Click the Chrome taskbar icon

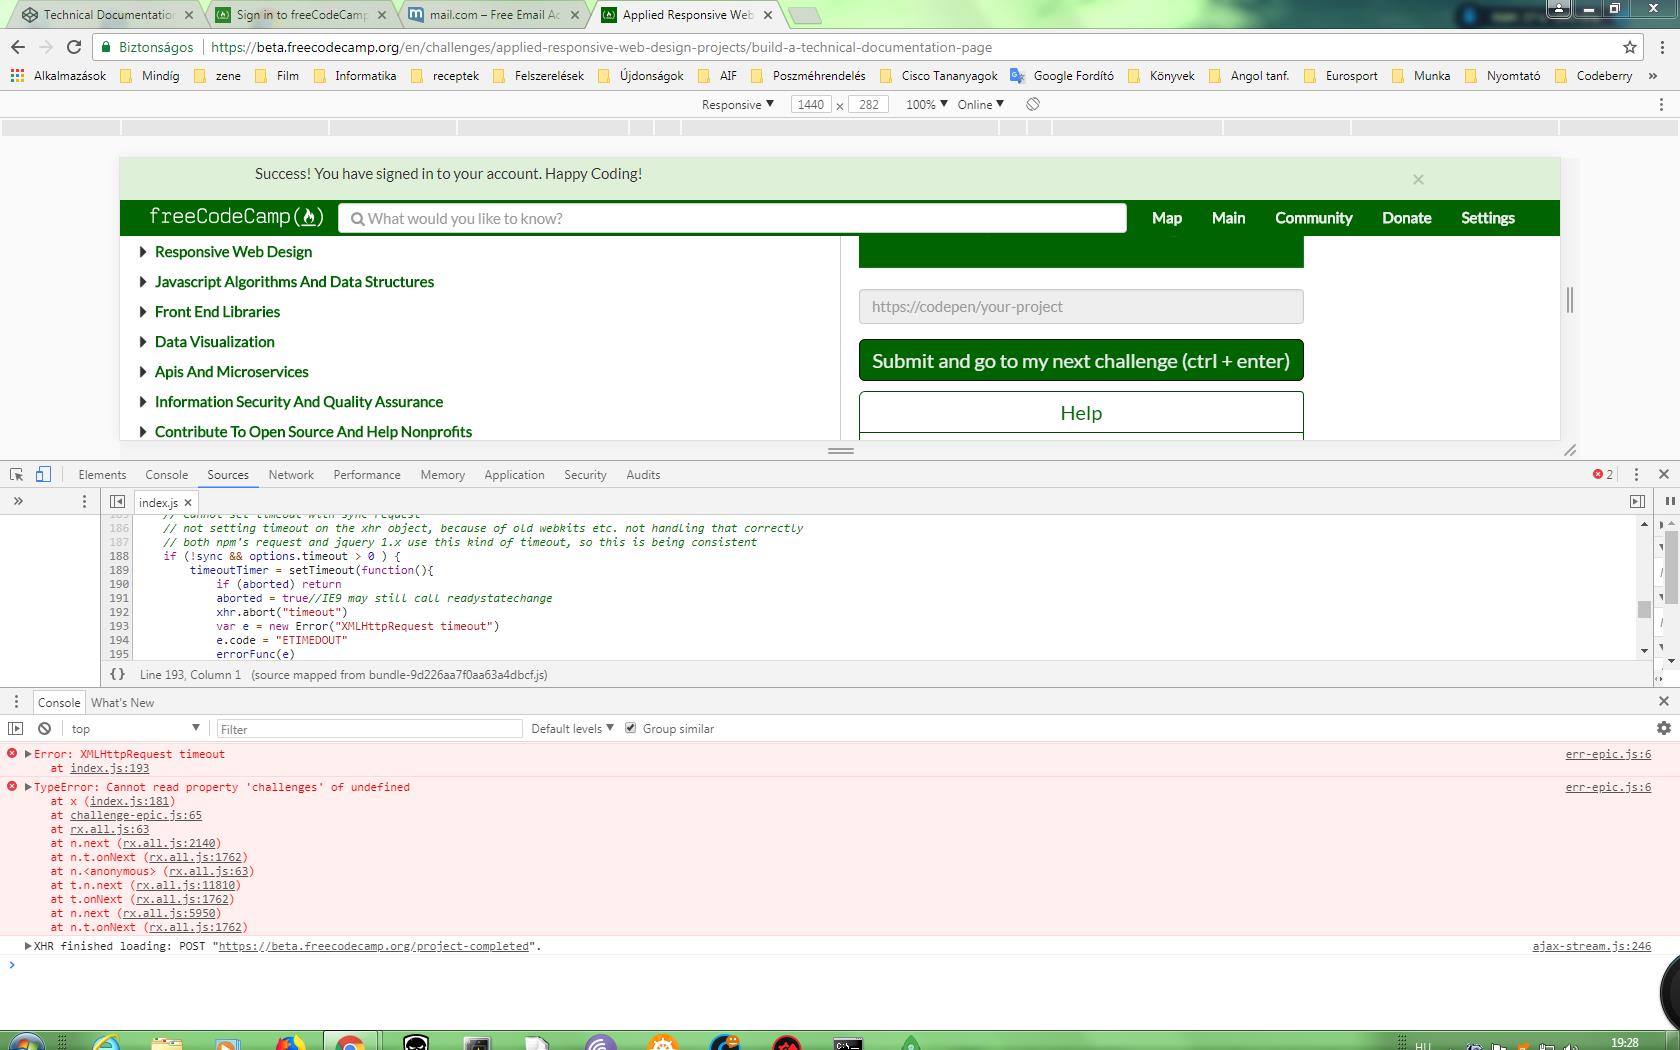pyautogui.click(x=352, y=1042)
